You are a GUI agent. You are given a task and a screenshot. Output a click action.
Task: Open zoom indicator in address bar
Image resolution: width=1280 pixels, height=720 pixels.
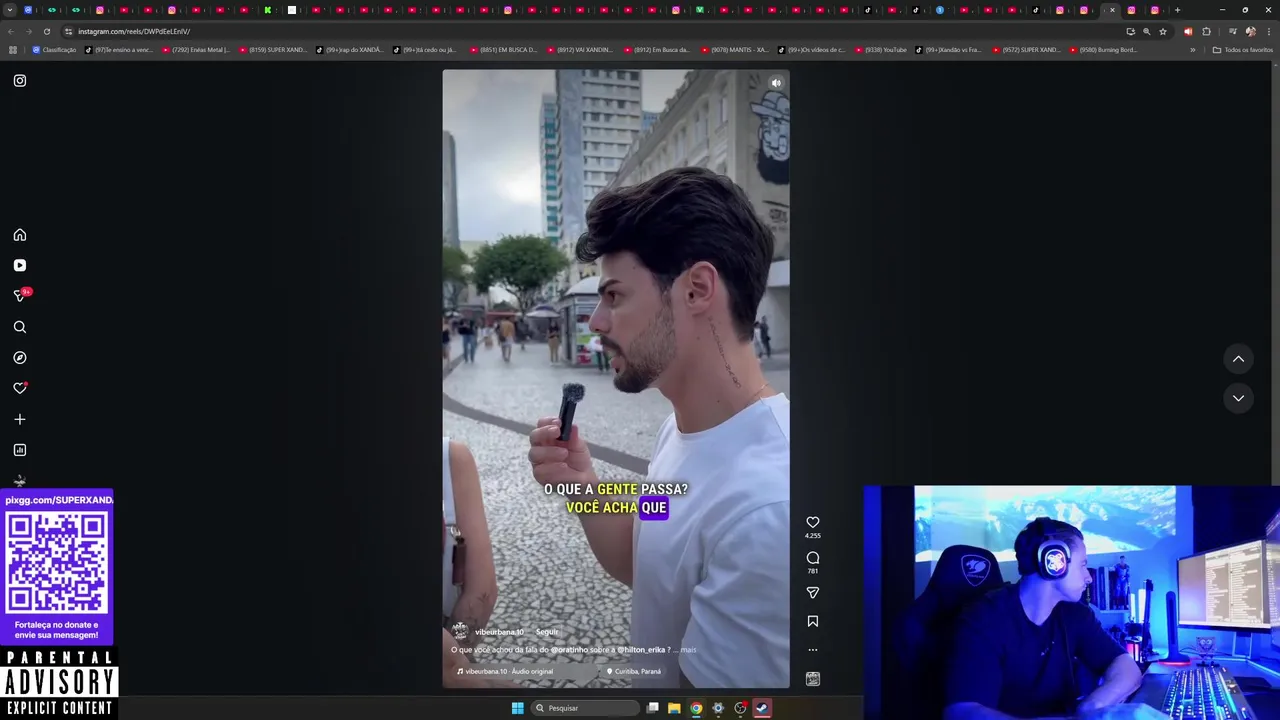1147,31
